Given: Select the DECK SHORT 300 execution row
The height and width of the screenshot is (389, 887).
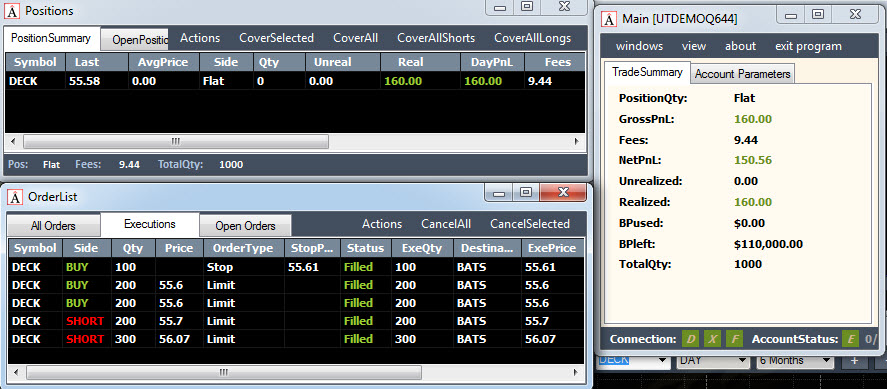Looking at the screenshot, I should click(x=295, y=339).
